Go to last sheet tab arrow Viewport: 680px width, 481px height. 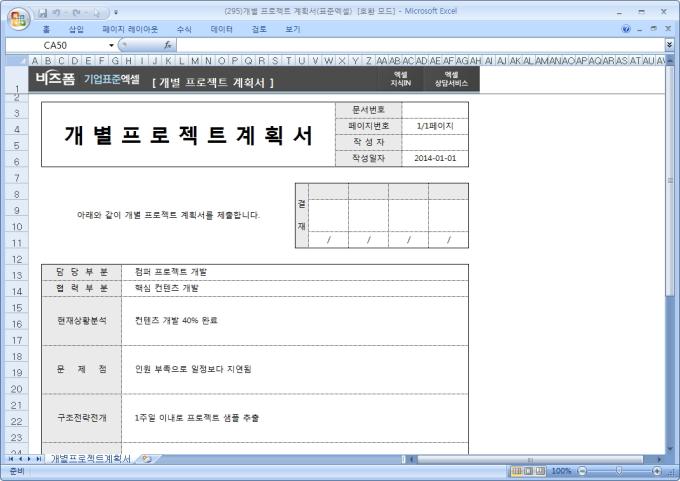point(39,458)
